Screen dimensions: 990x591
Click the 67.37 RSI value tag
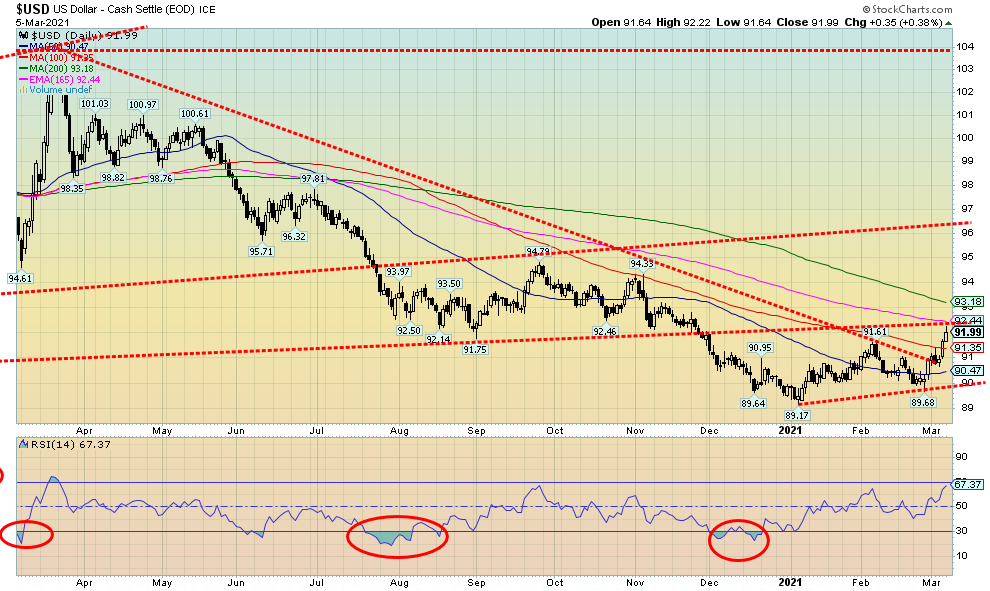[967, 484]
